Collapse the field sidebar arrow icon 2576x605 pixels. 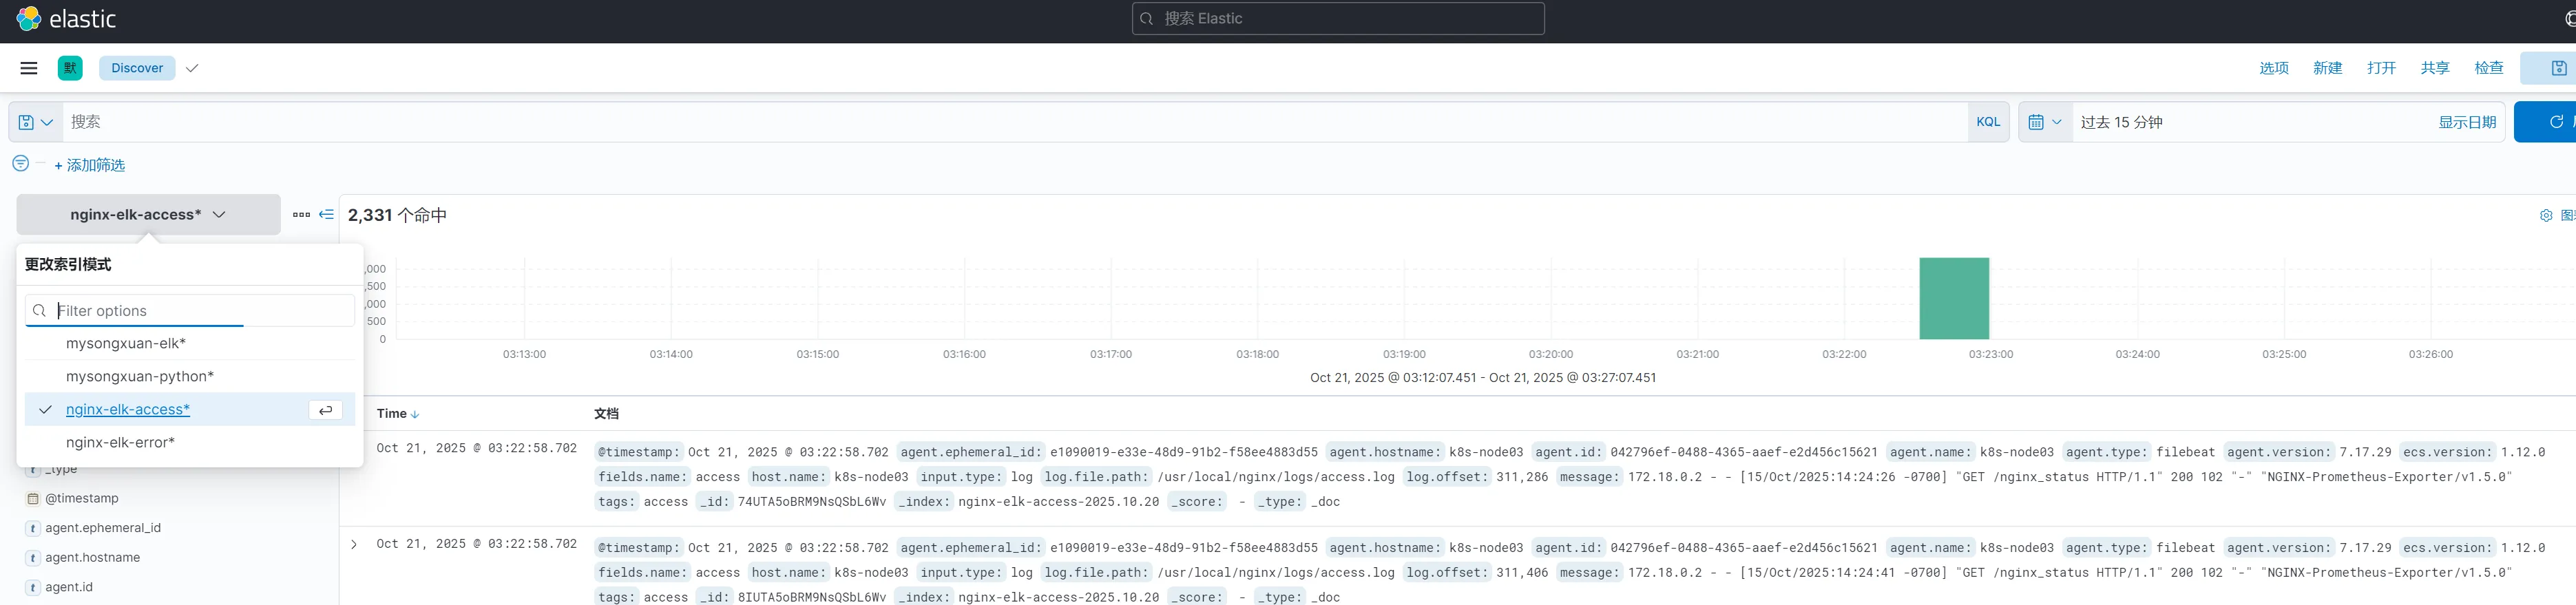pos(326,215)
